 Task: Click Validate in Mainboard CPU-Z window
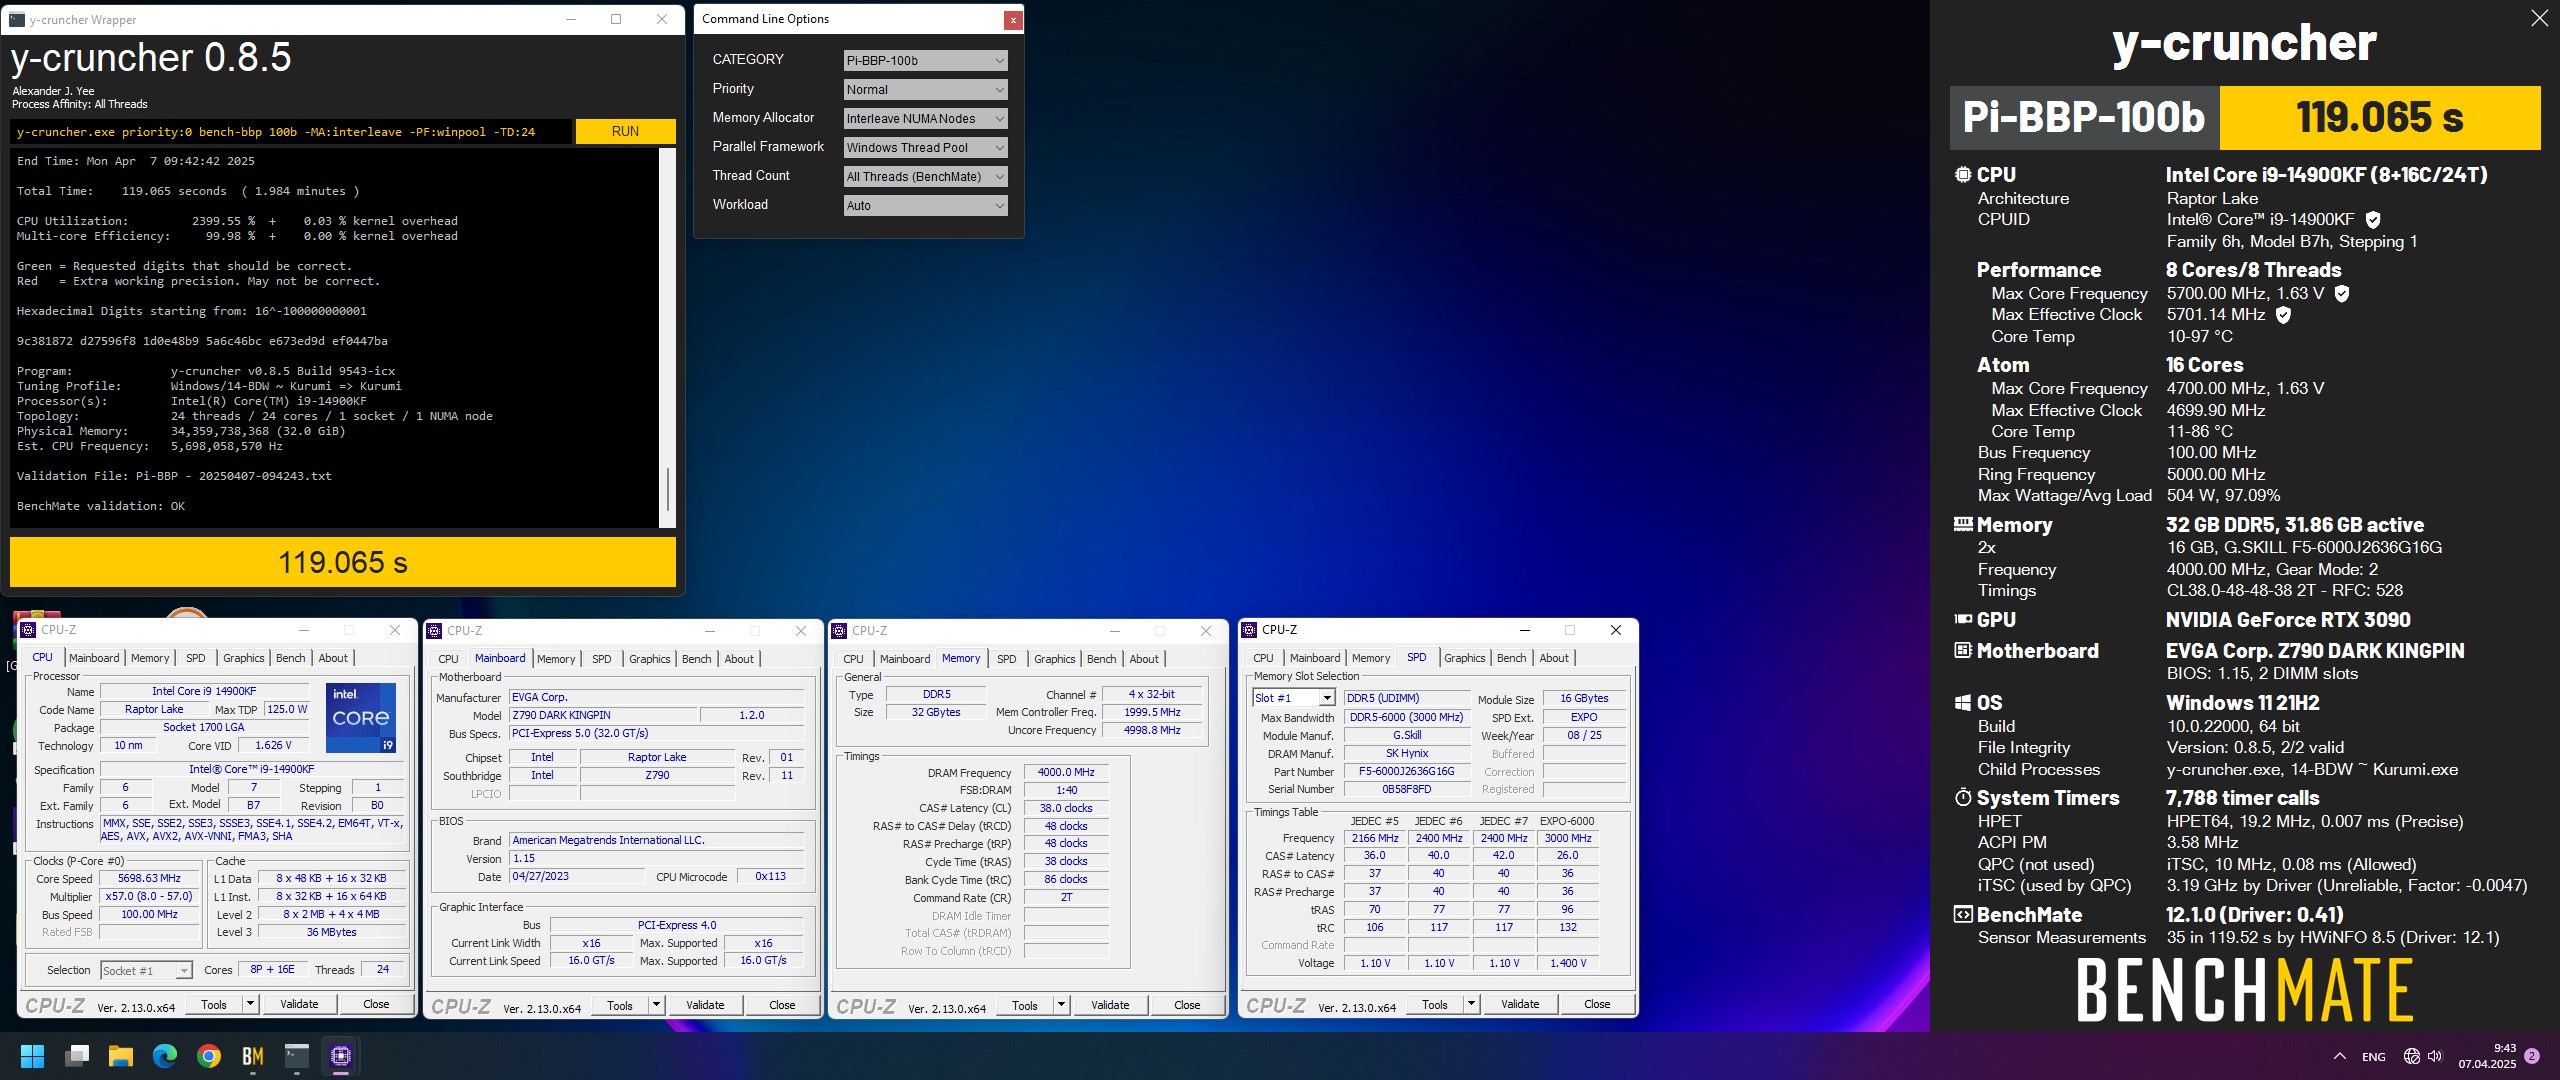(705, 1005)
